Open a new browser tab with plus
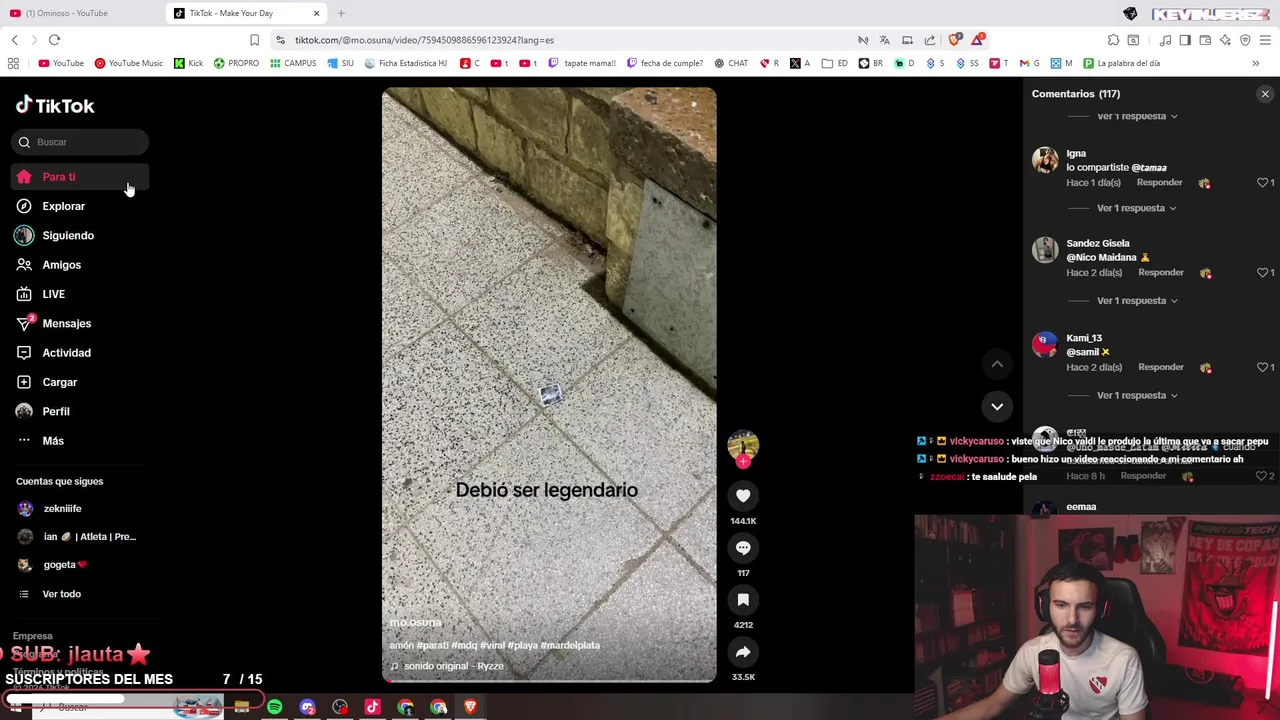This screenshot has height=720, width=1280. [341, 13]
